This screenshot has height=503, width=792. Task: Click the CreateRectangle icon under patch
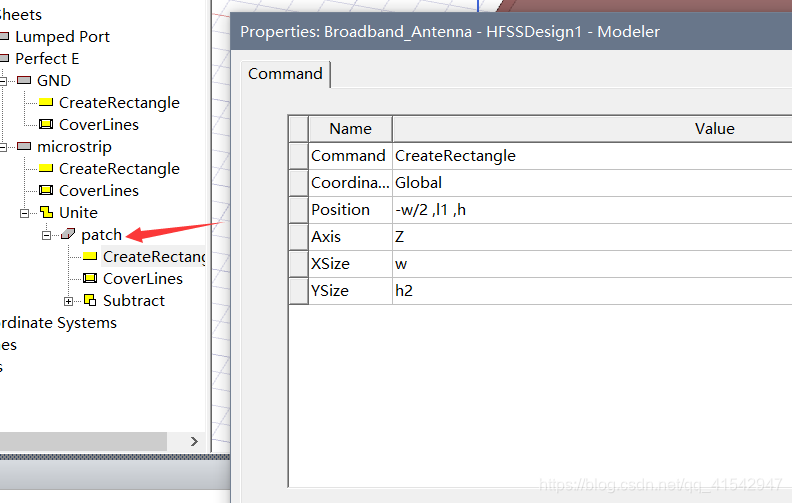(90, 257)
